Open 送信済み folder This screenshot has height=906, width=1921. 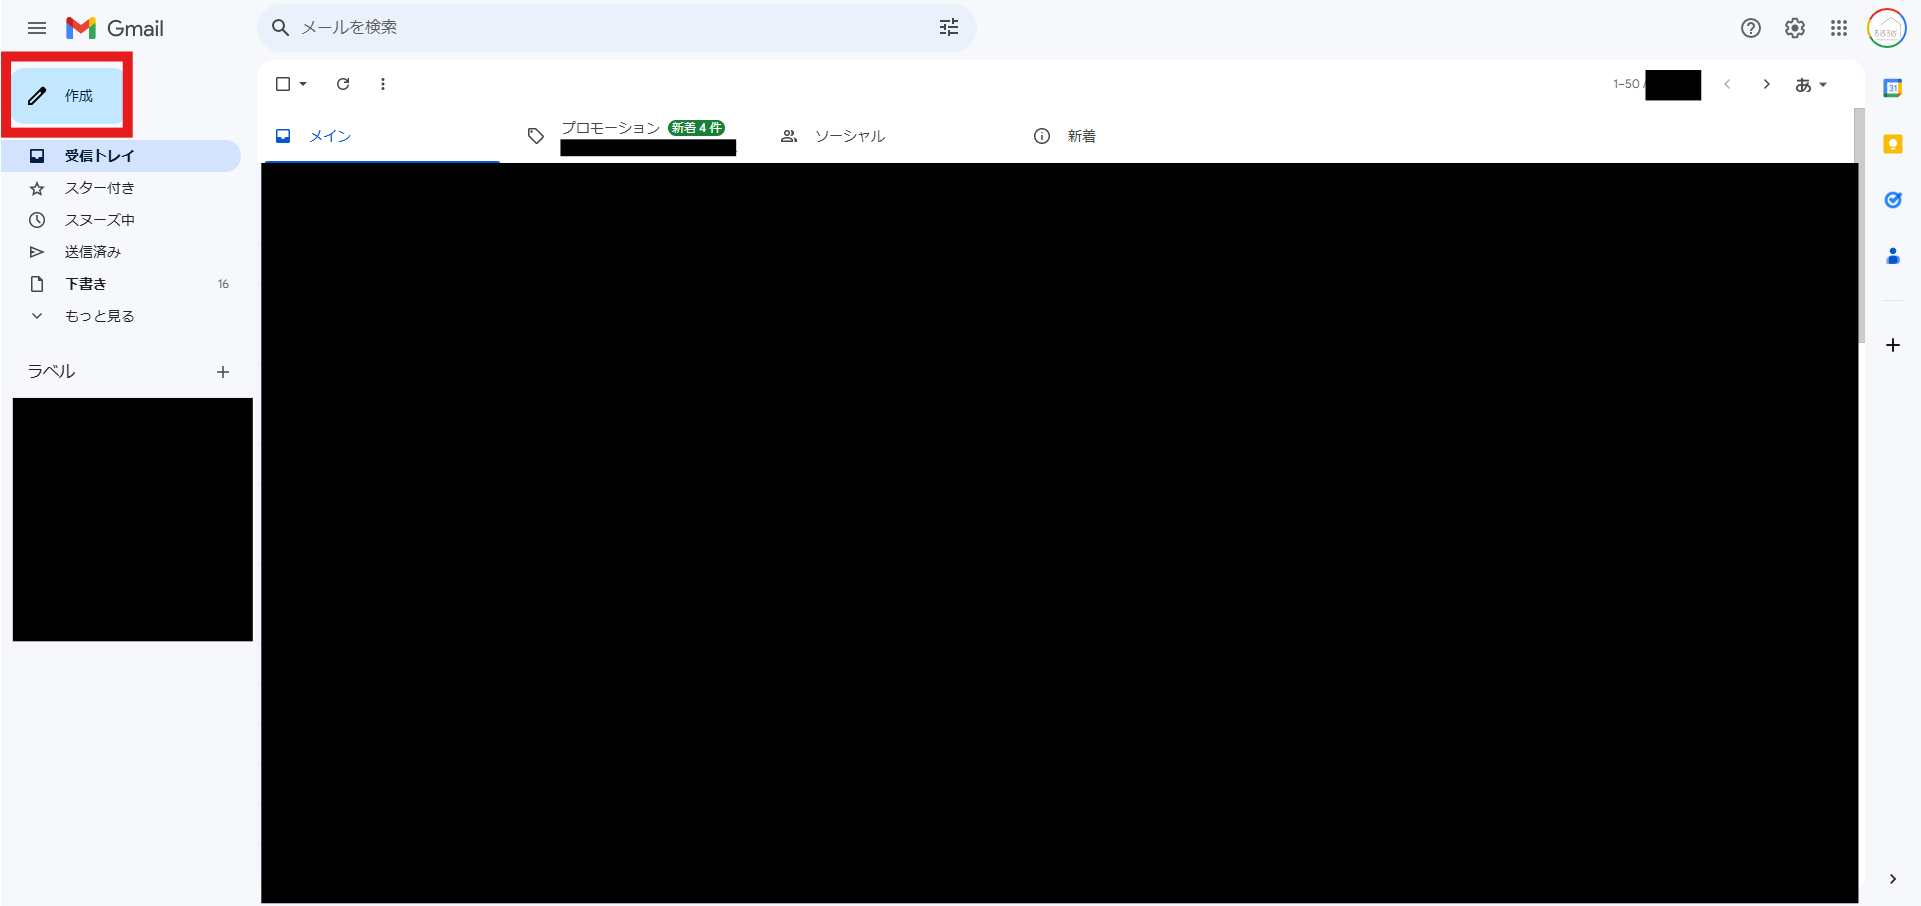[121, 252]
